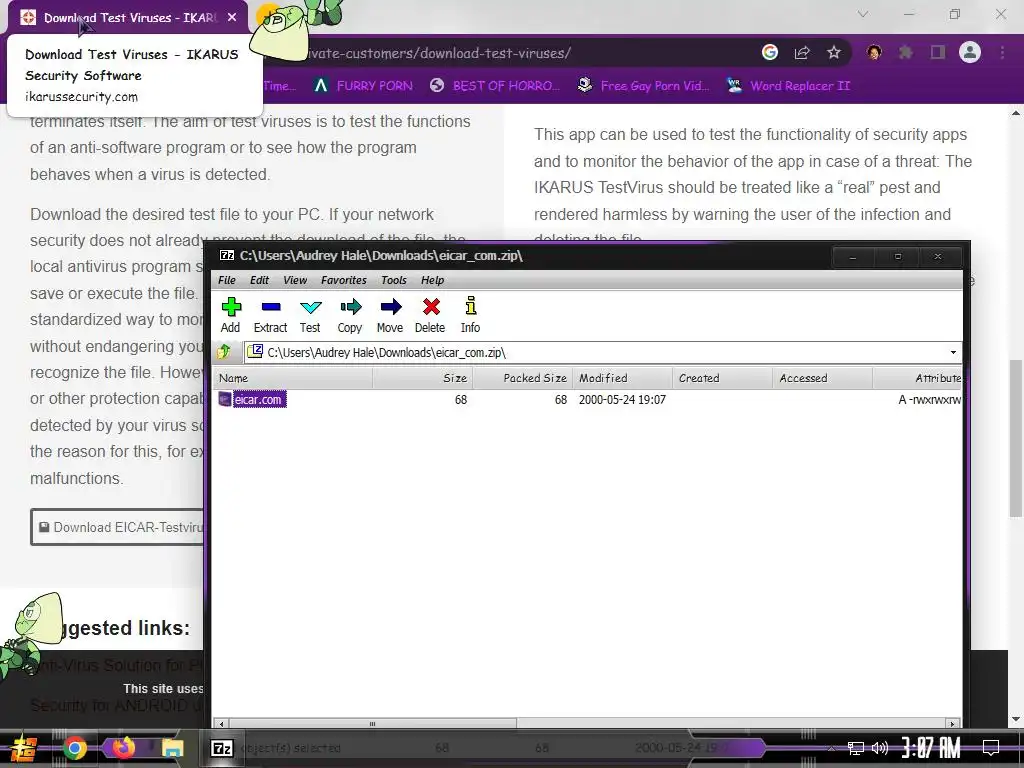Close the Download Test Viruses browser tab
The height and width of the screenshot is (768, 1024).
click(x=232, y=18)
